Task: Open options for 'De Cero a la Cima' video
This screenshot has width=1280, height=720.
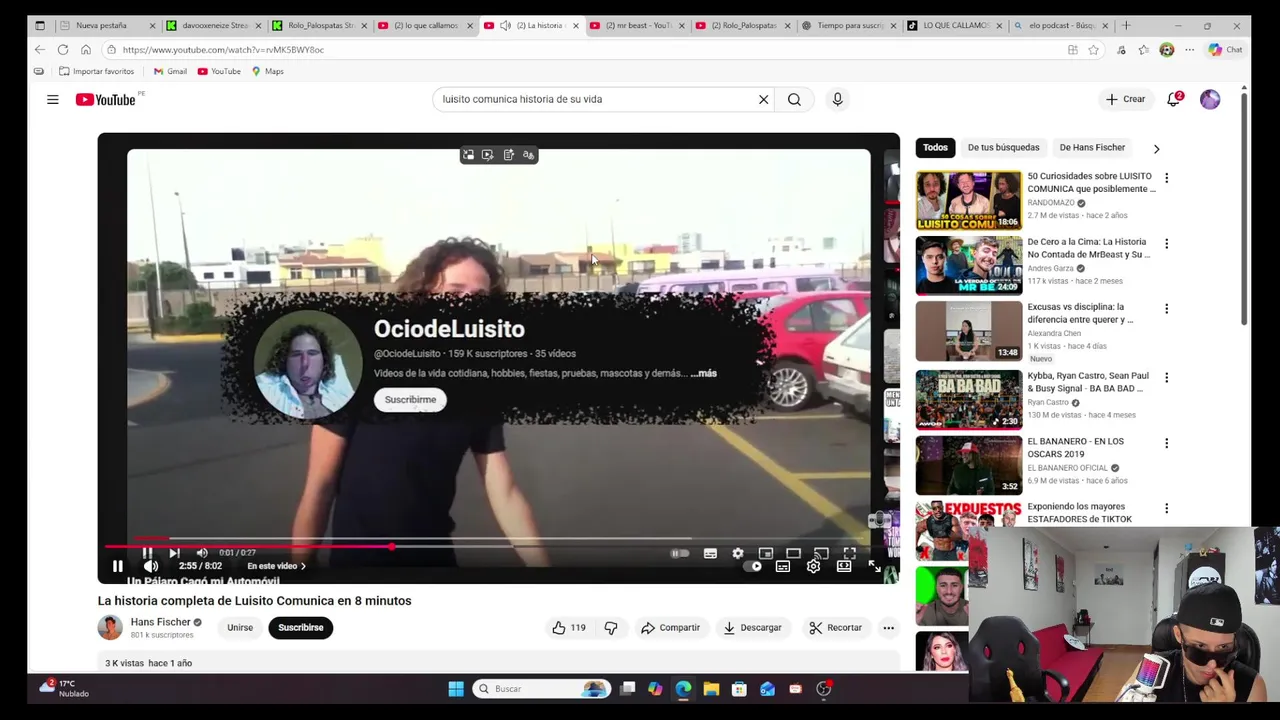Action: coord(1166,243)
